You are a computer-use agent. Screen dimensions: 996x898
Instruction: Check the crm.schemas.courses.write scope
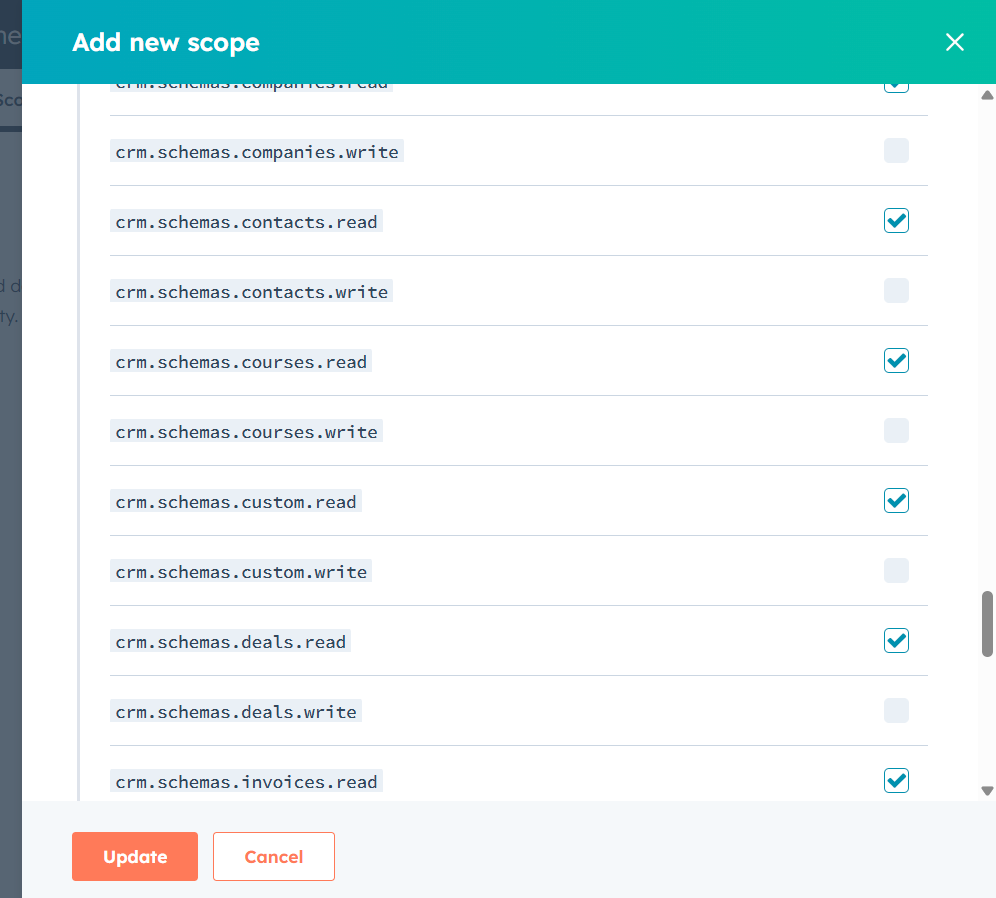click(896, 430)
